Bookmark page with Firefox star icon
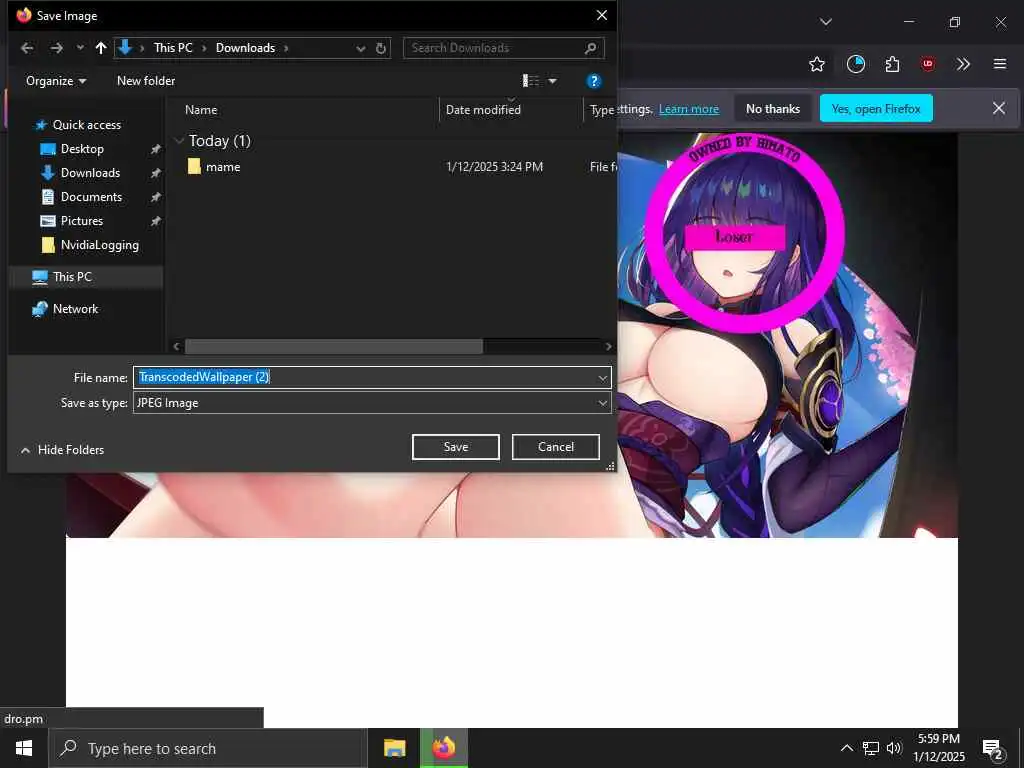Screen dimensions: 1024x768 click(816, 64)
